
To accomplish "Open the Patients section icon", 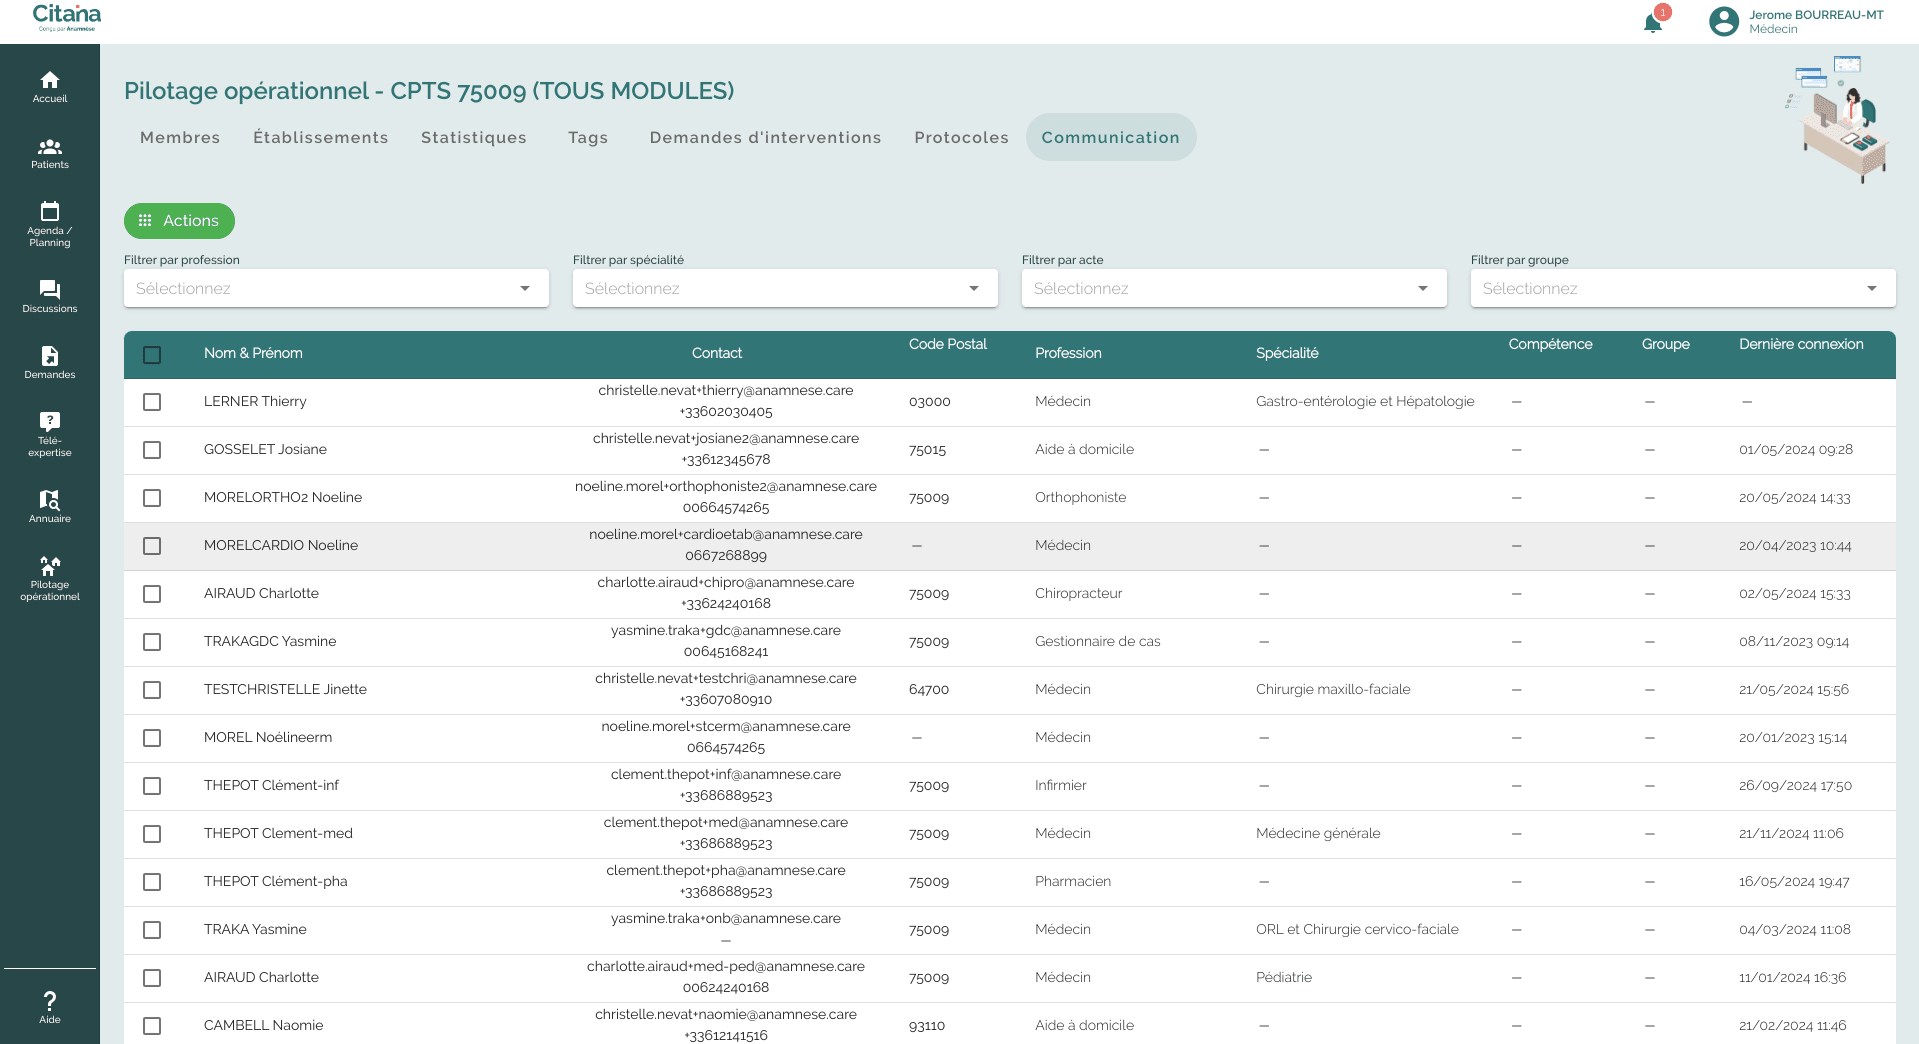I will (x=49, y=147).
